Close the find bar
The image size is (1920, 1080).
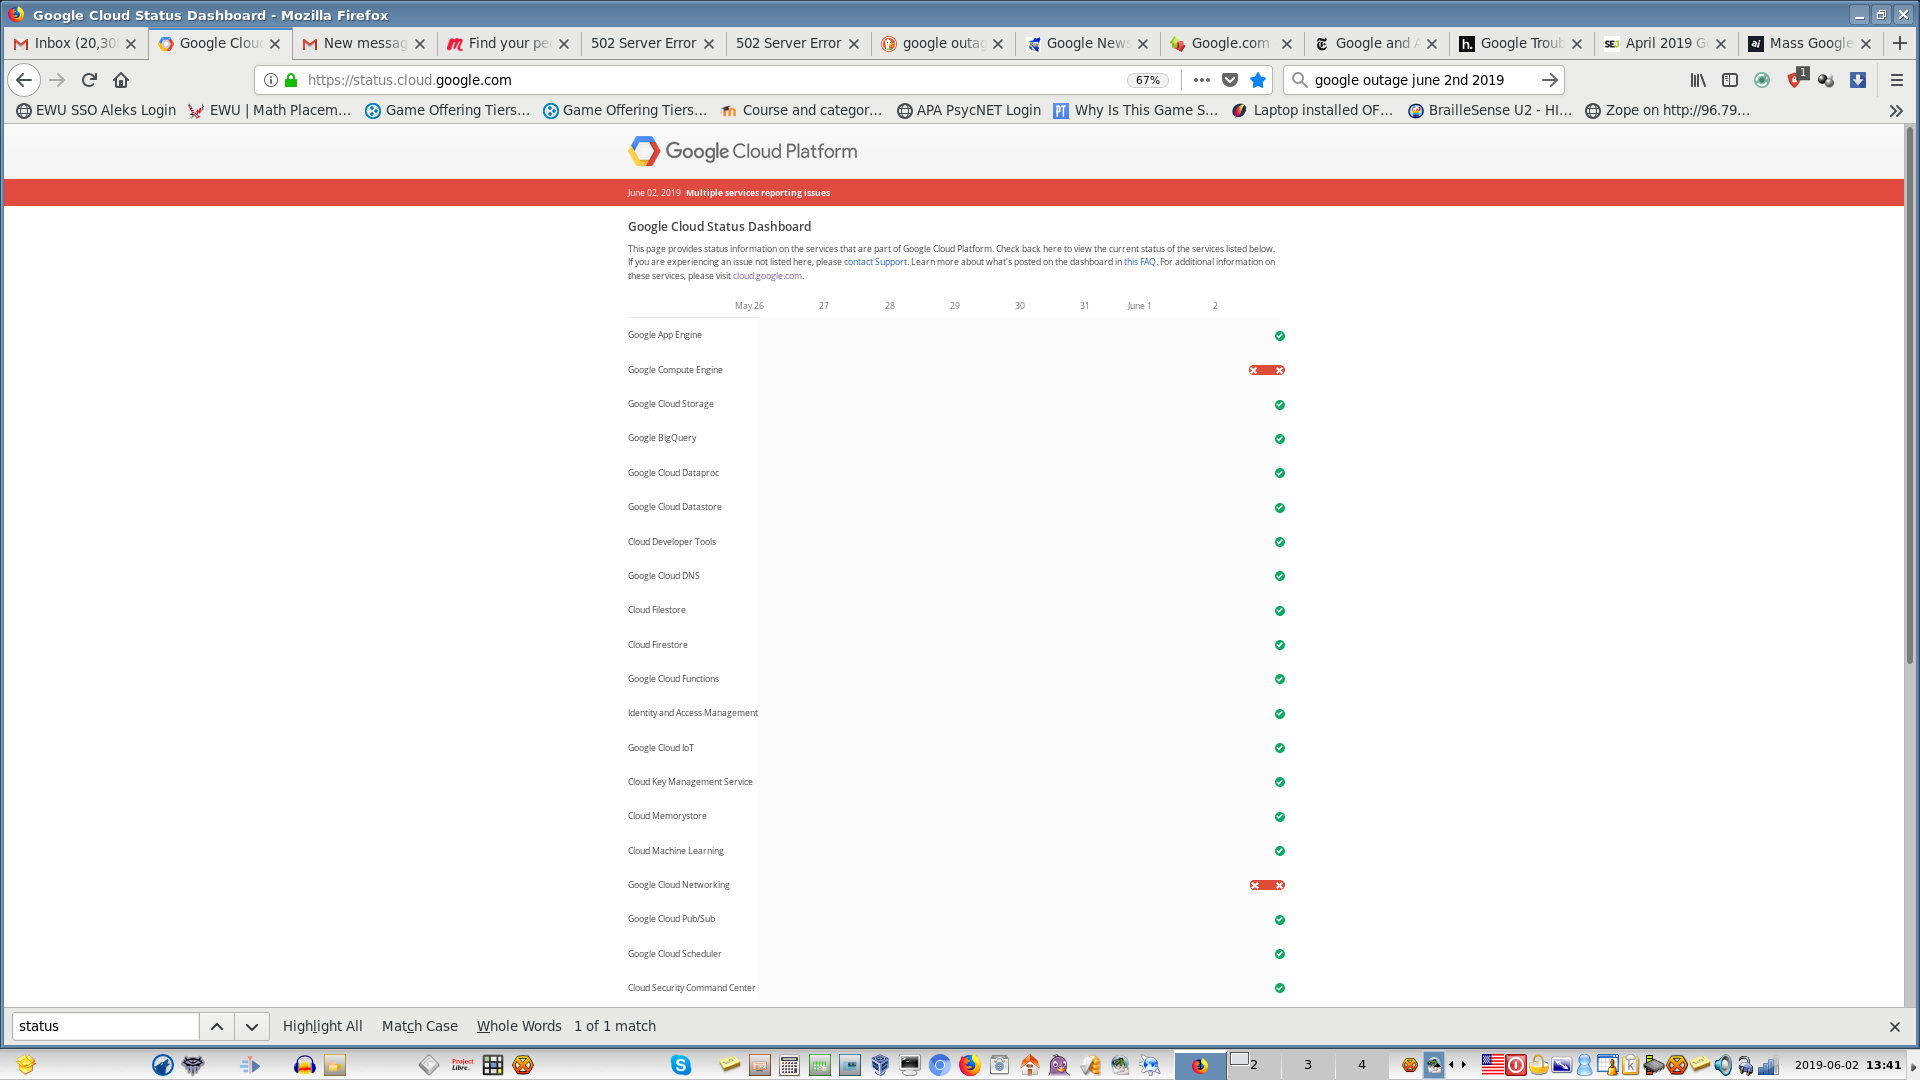pos(1894,1027)
